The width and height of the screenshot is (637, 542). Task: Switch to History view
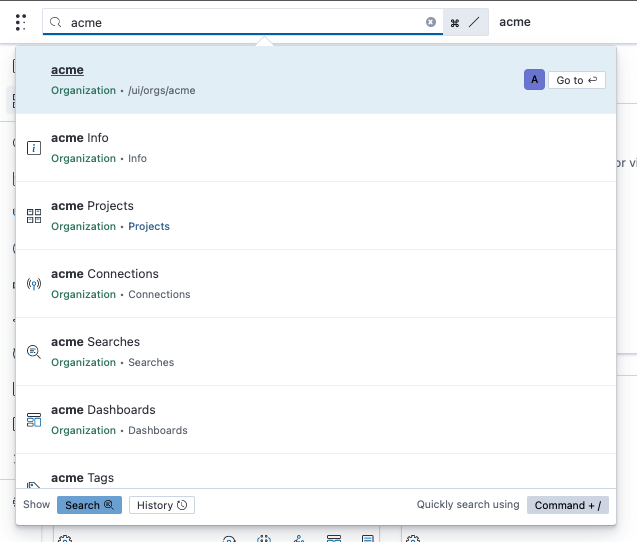click(x=162, y=505)
